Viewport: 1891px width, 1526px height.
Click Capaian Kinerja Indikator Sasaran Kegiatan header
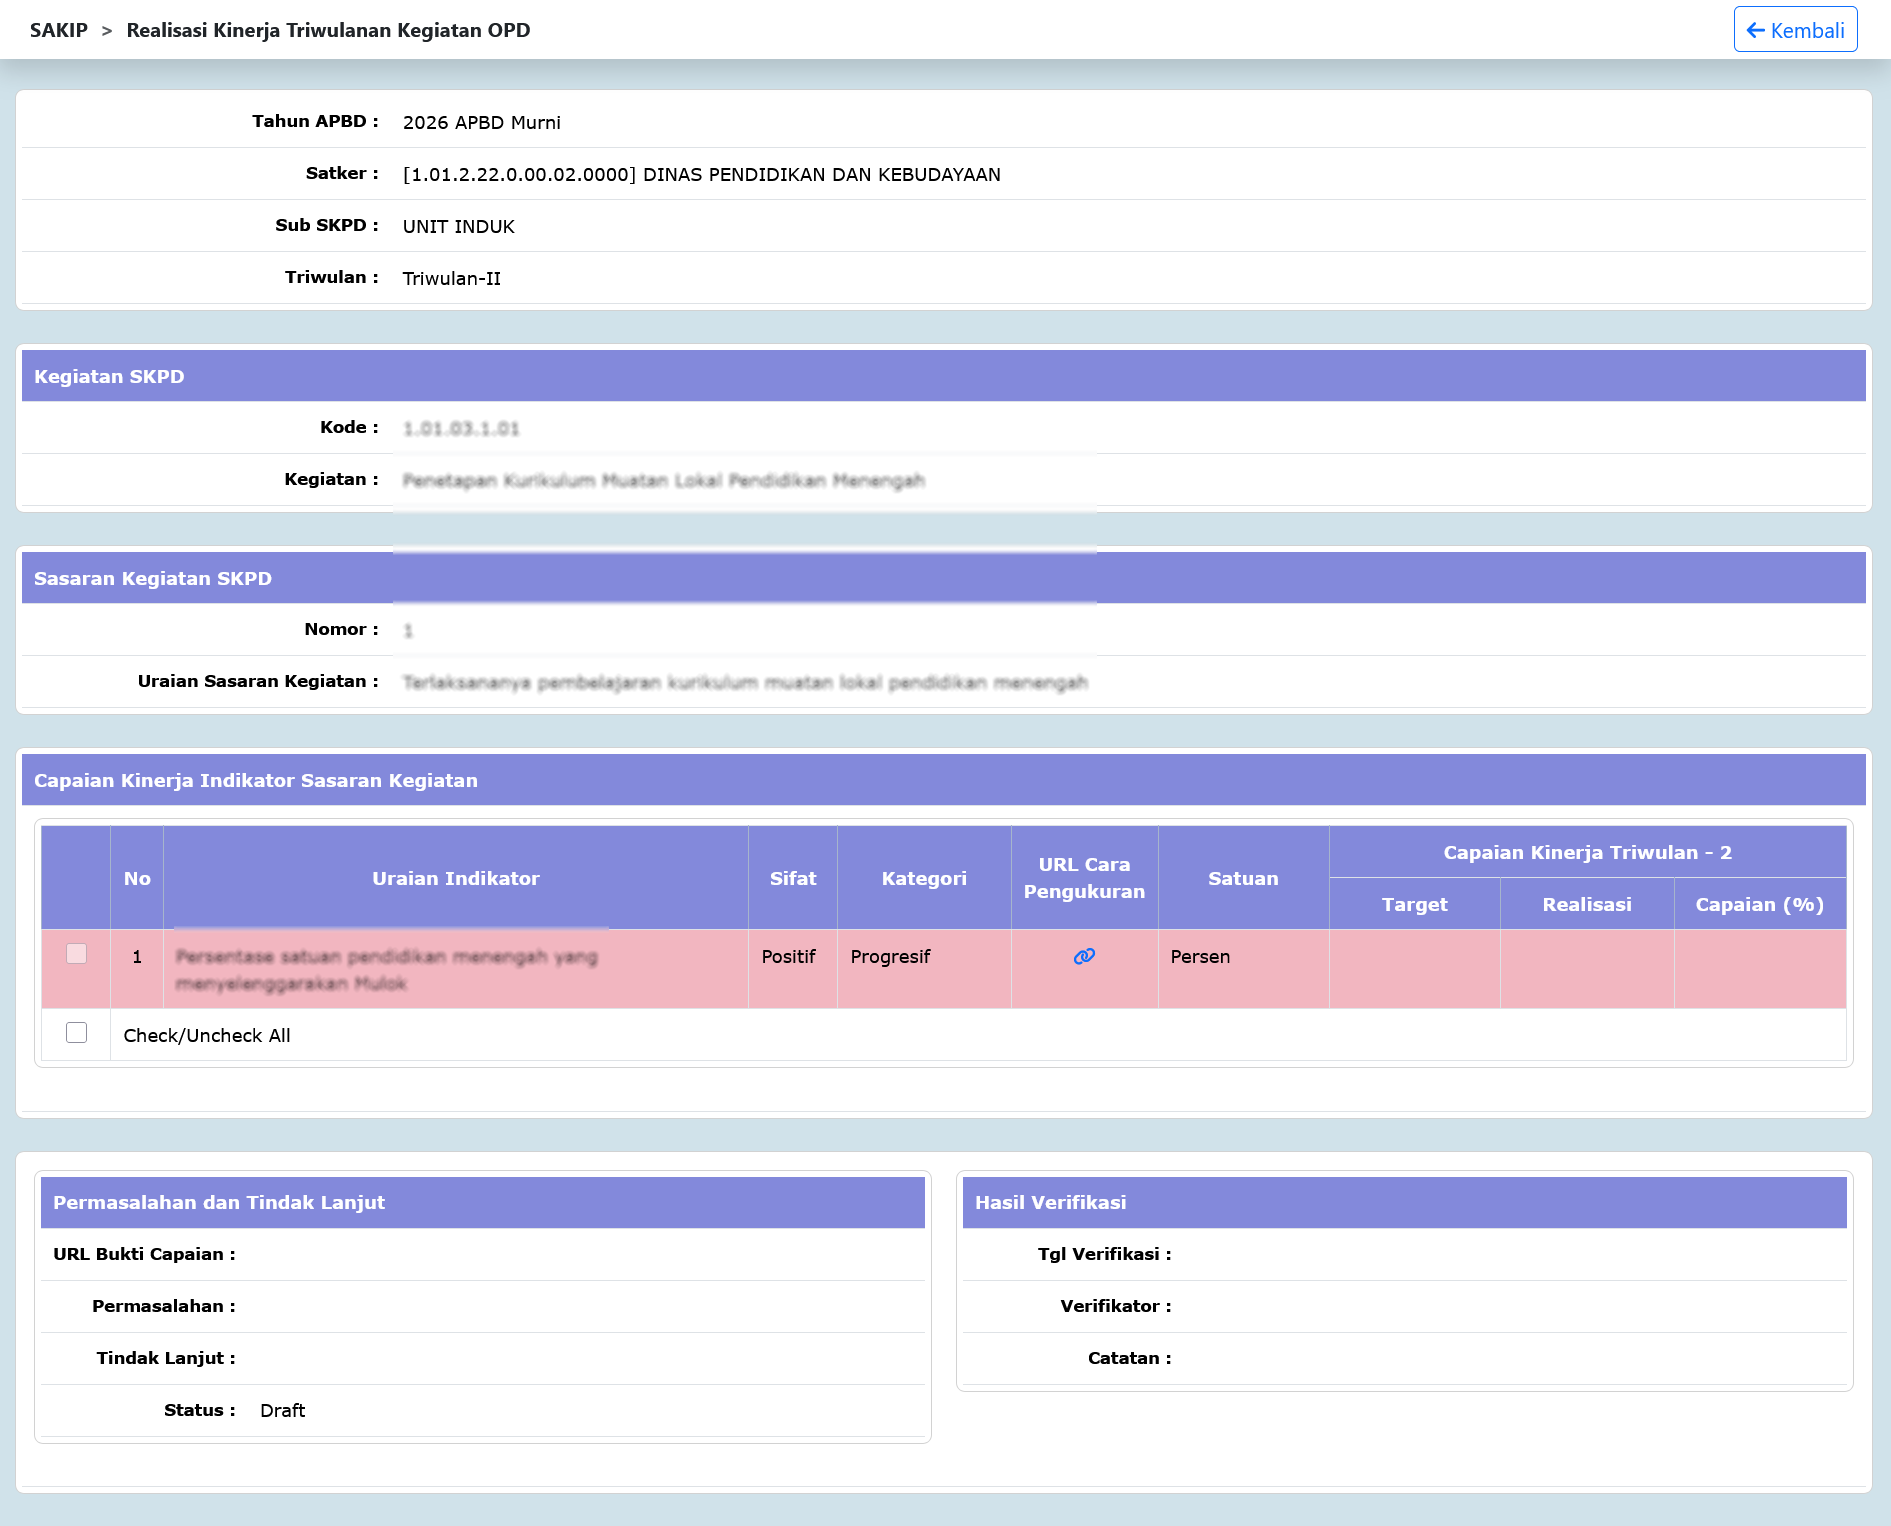click(944, 780)
